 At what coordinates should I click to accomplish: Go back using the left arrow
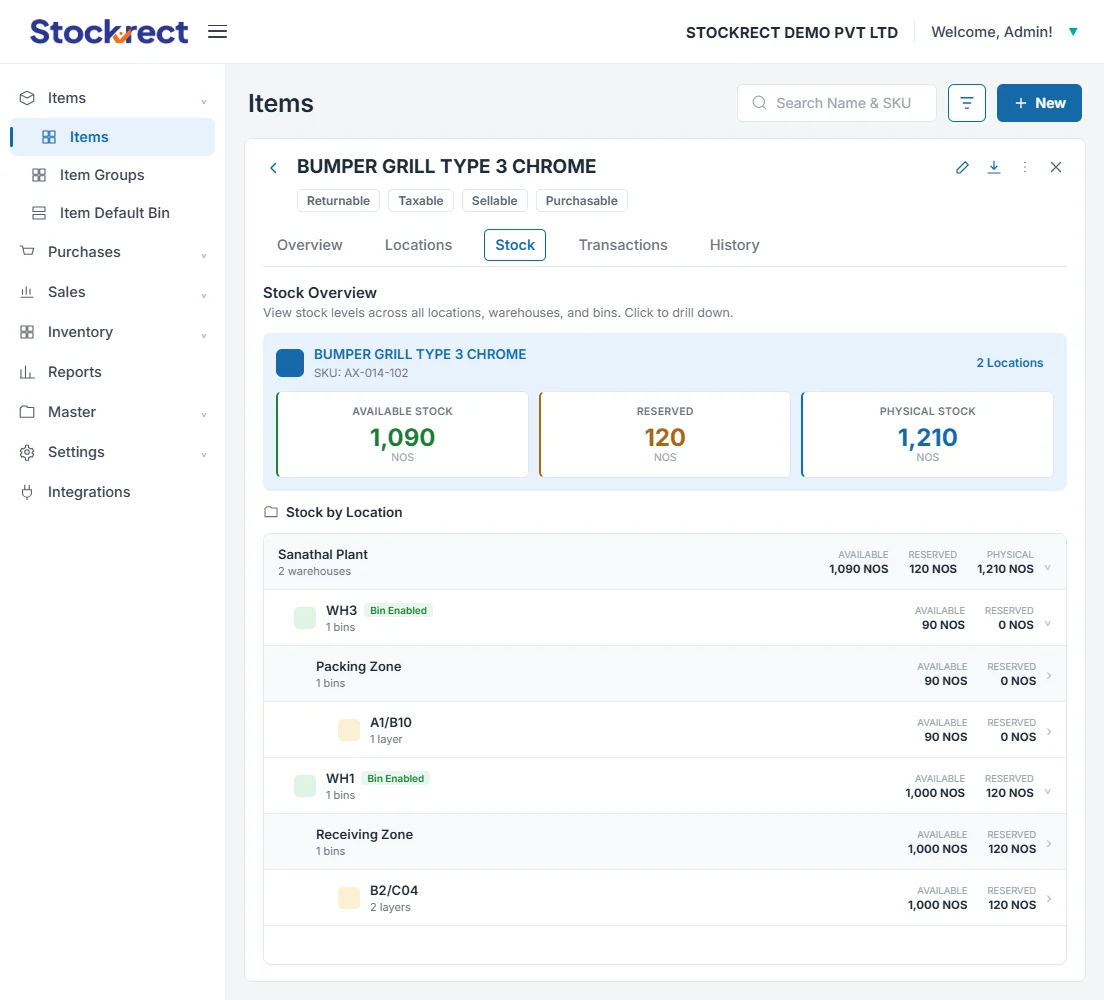pyautogui.click(x=273, y=168)
